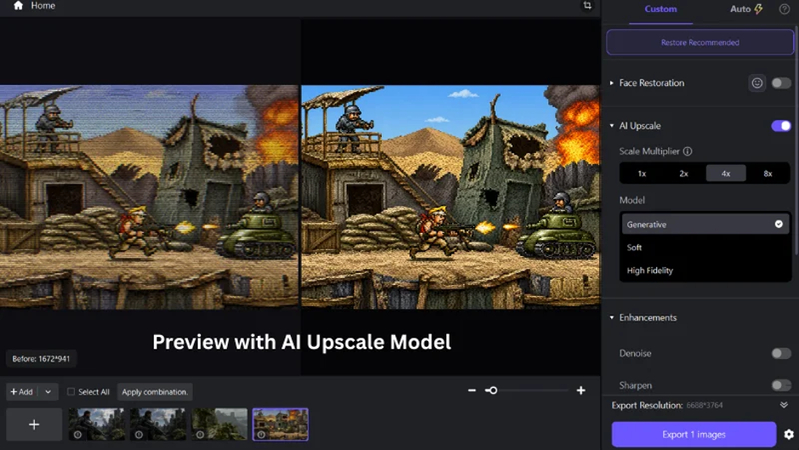
Task: Open export settings gear icon
Action: point(789,434)
